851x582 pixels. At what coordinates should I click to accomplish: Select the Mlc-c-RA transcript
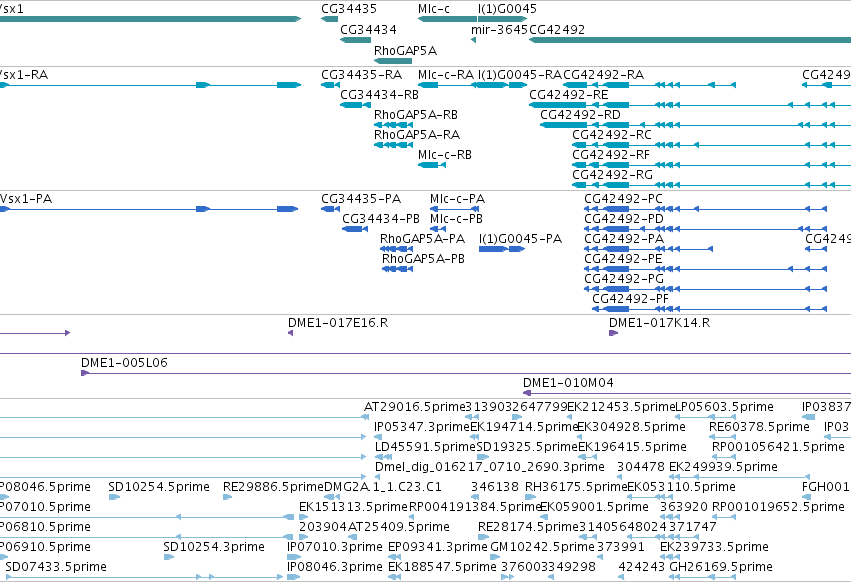[x=446, y=75]
